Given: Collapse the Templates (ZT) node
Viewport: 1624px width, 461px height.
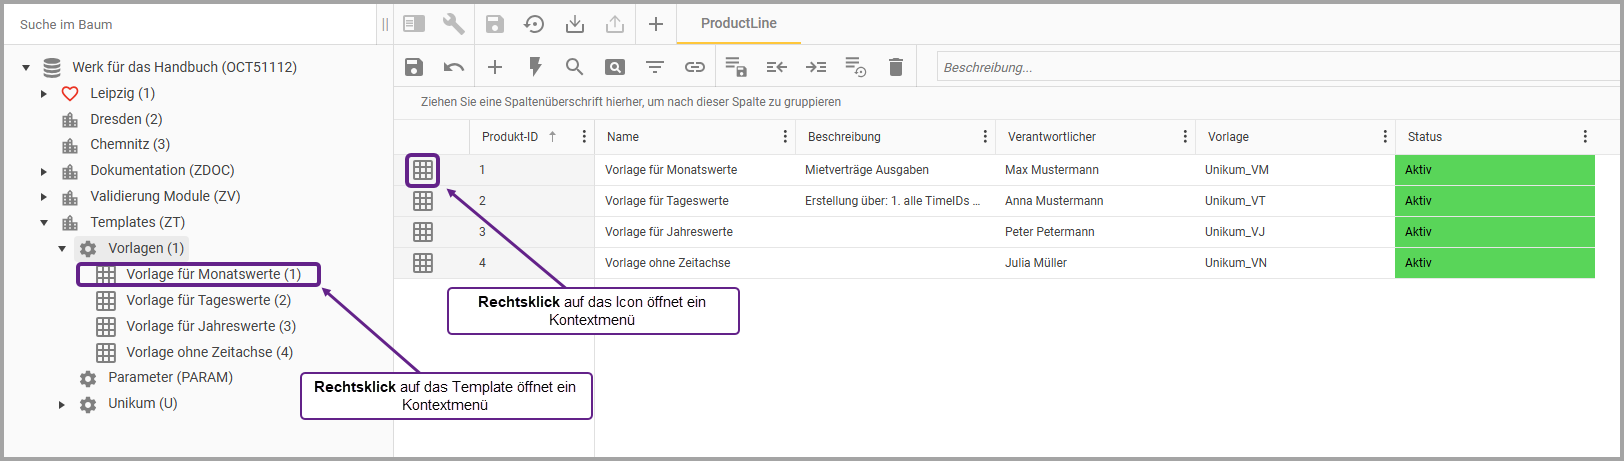Looking at the screenshot, I should pos(44,223).
